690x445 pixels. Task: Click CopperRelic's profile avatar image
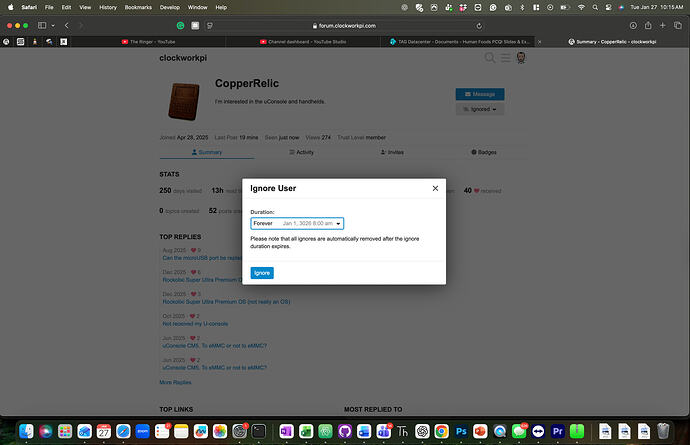[184, 101]
